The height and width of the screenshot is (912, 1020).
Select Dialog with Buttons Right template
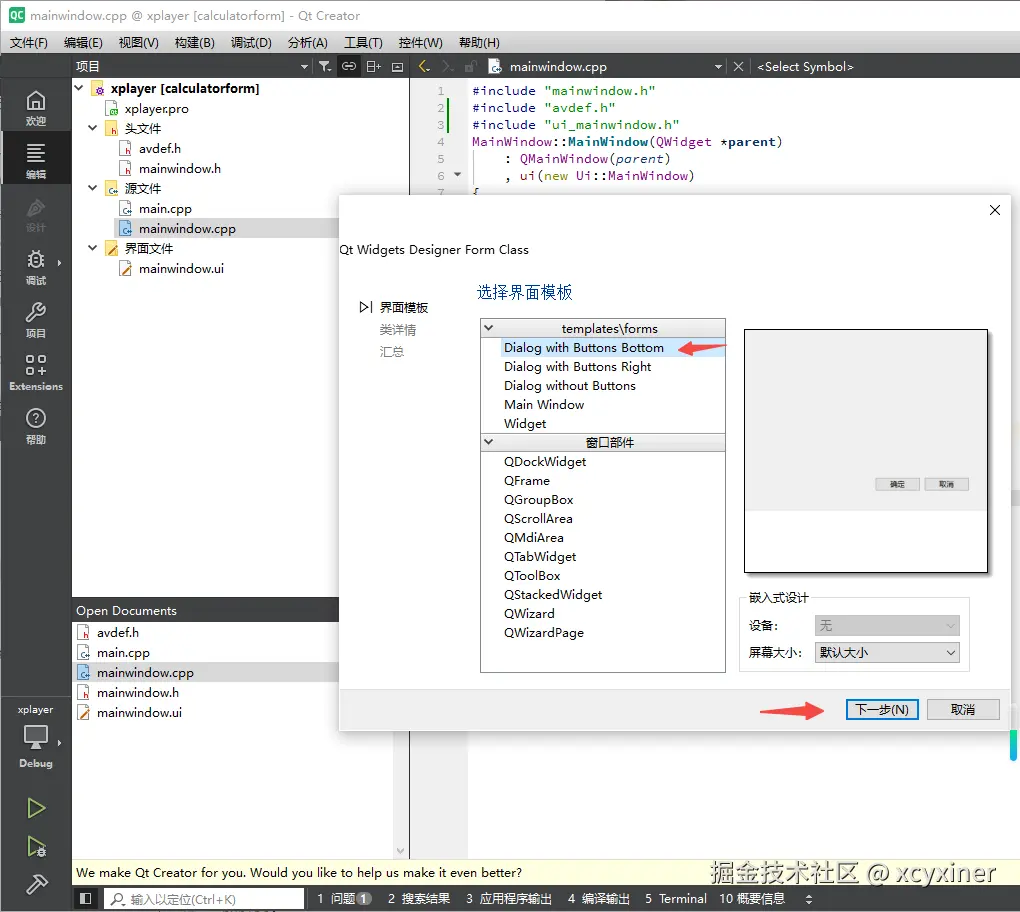577,366
